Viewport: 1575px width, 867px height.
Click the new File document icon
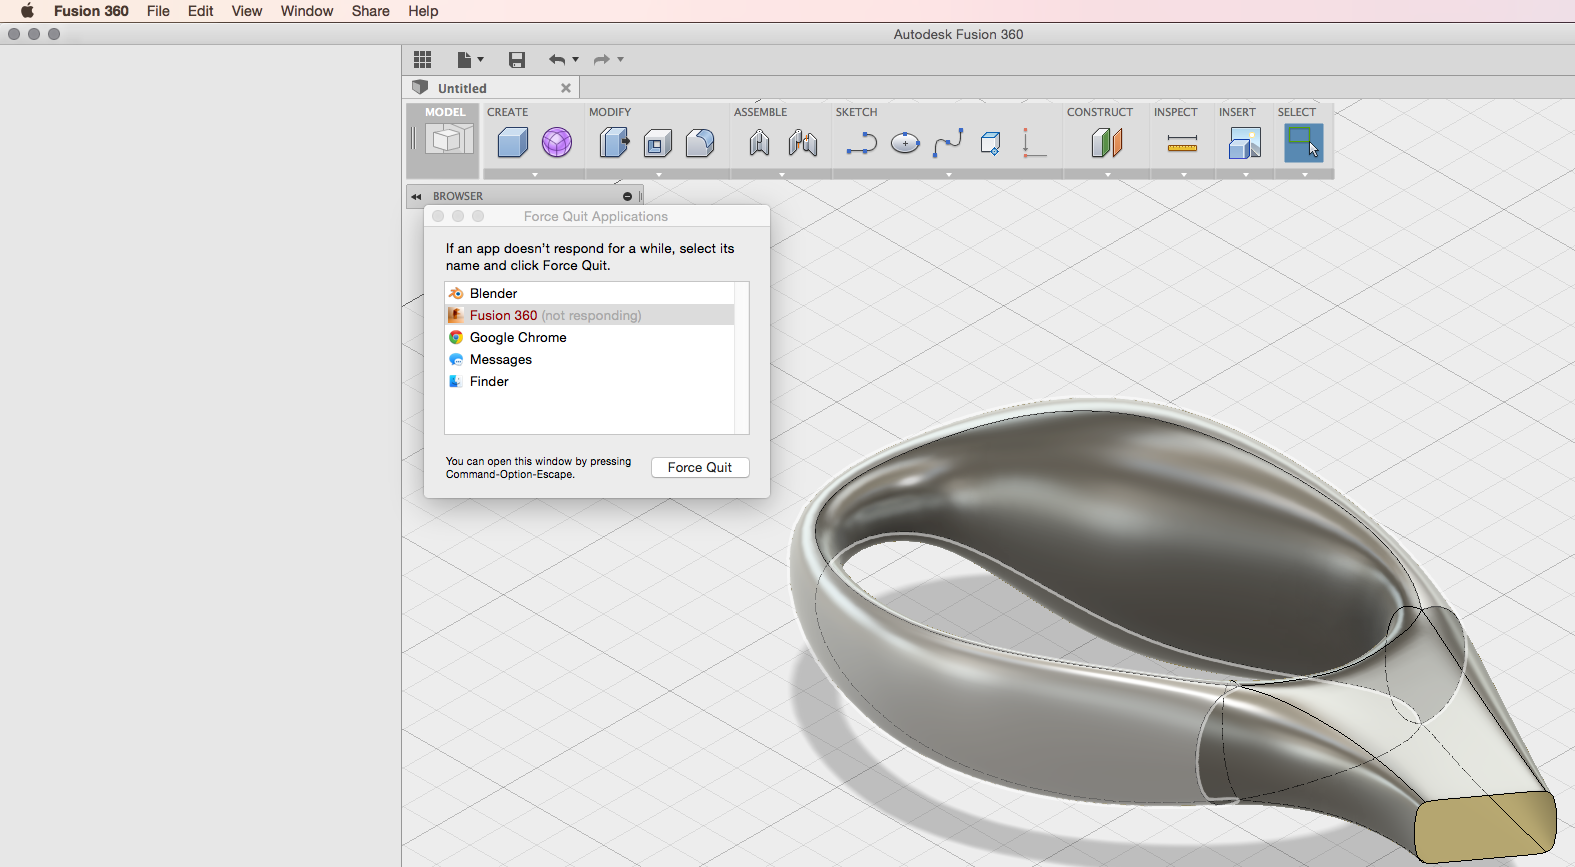464,60
